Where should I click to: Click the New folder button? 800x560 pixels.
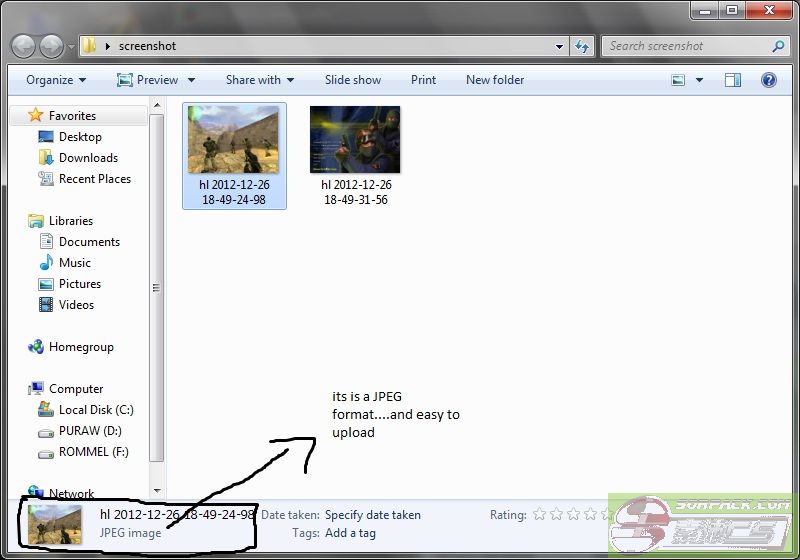coord(495,80)
